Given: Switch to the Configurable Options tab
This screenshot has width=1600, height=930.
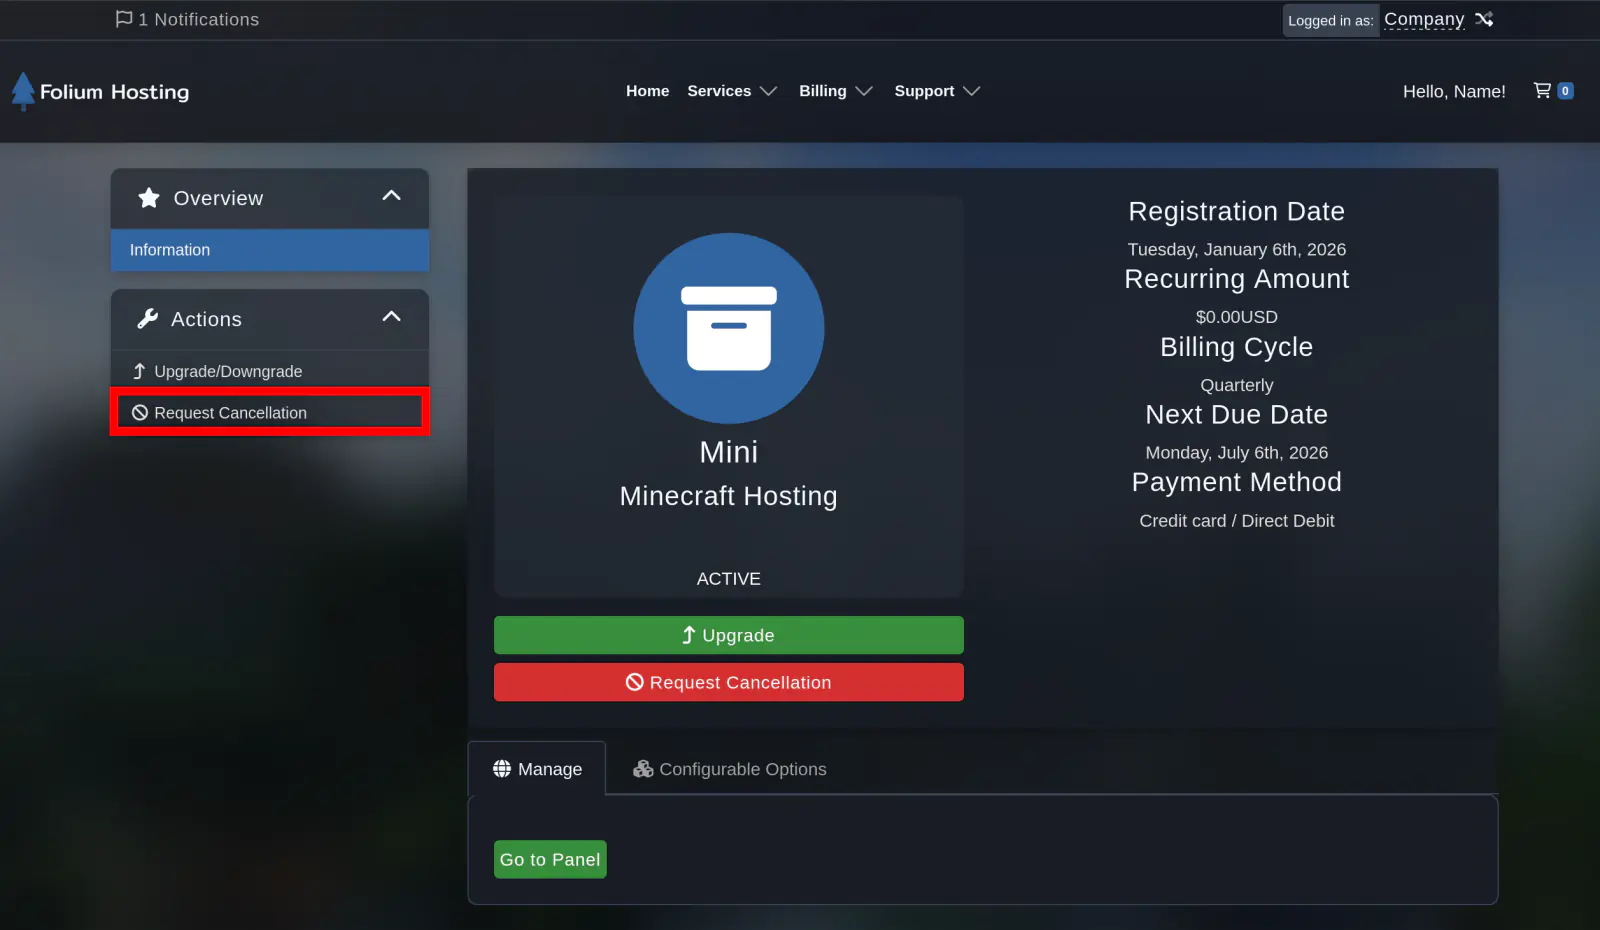Looking at the screenshot, I should click(x=729, y=769).
